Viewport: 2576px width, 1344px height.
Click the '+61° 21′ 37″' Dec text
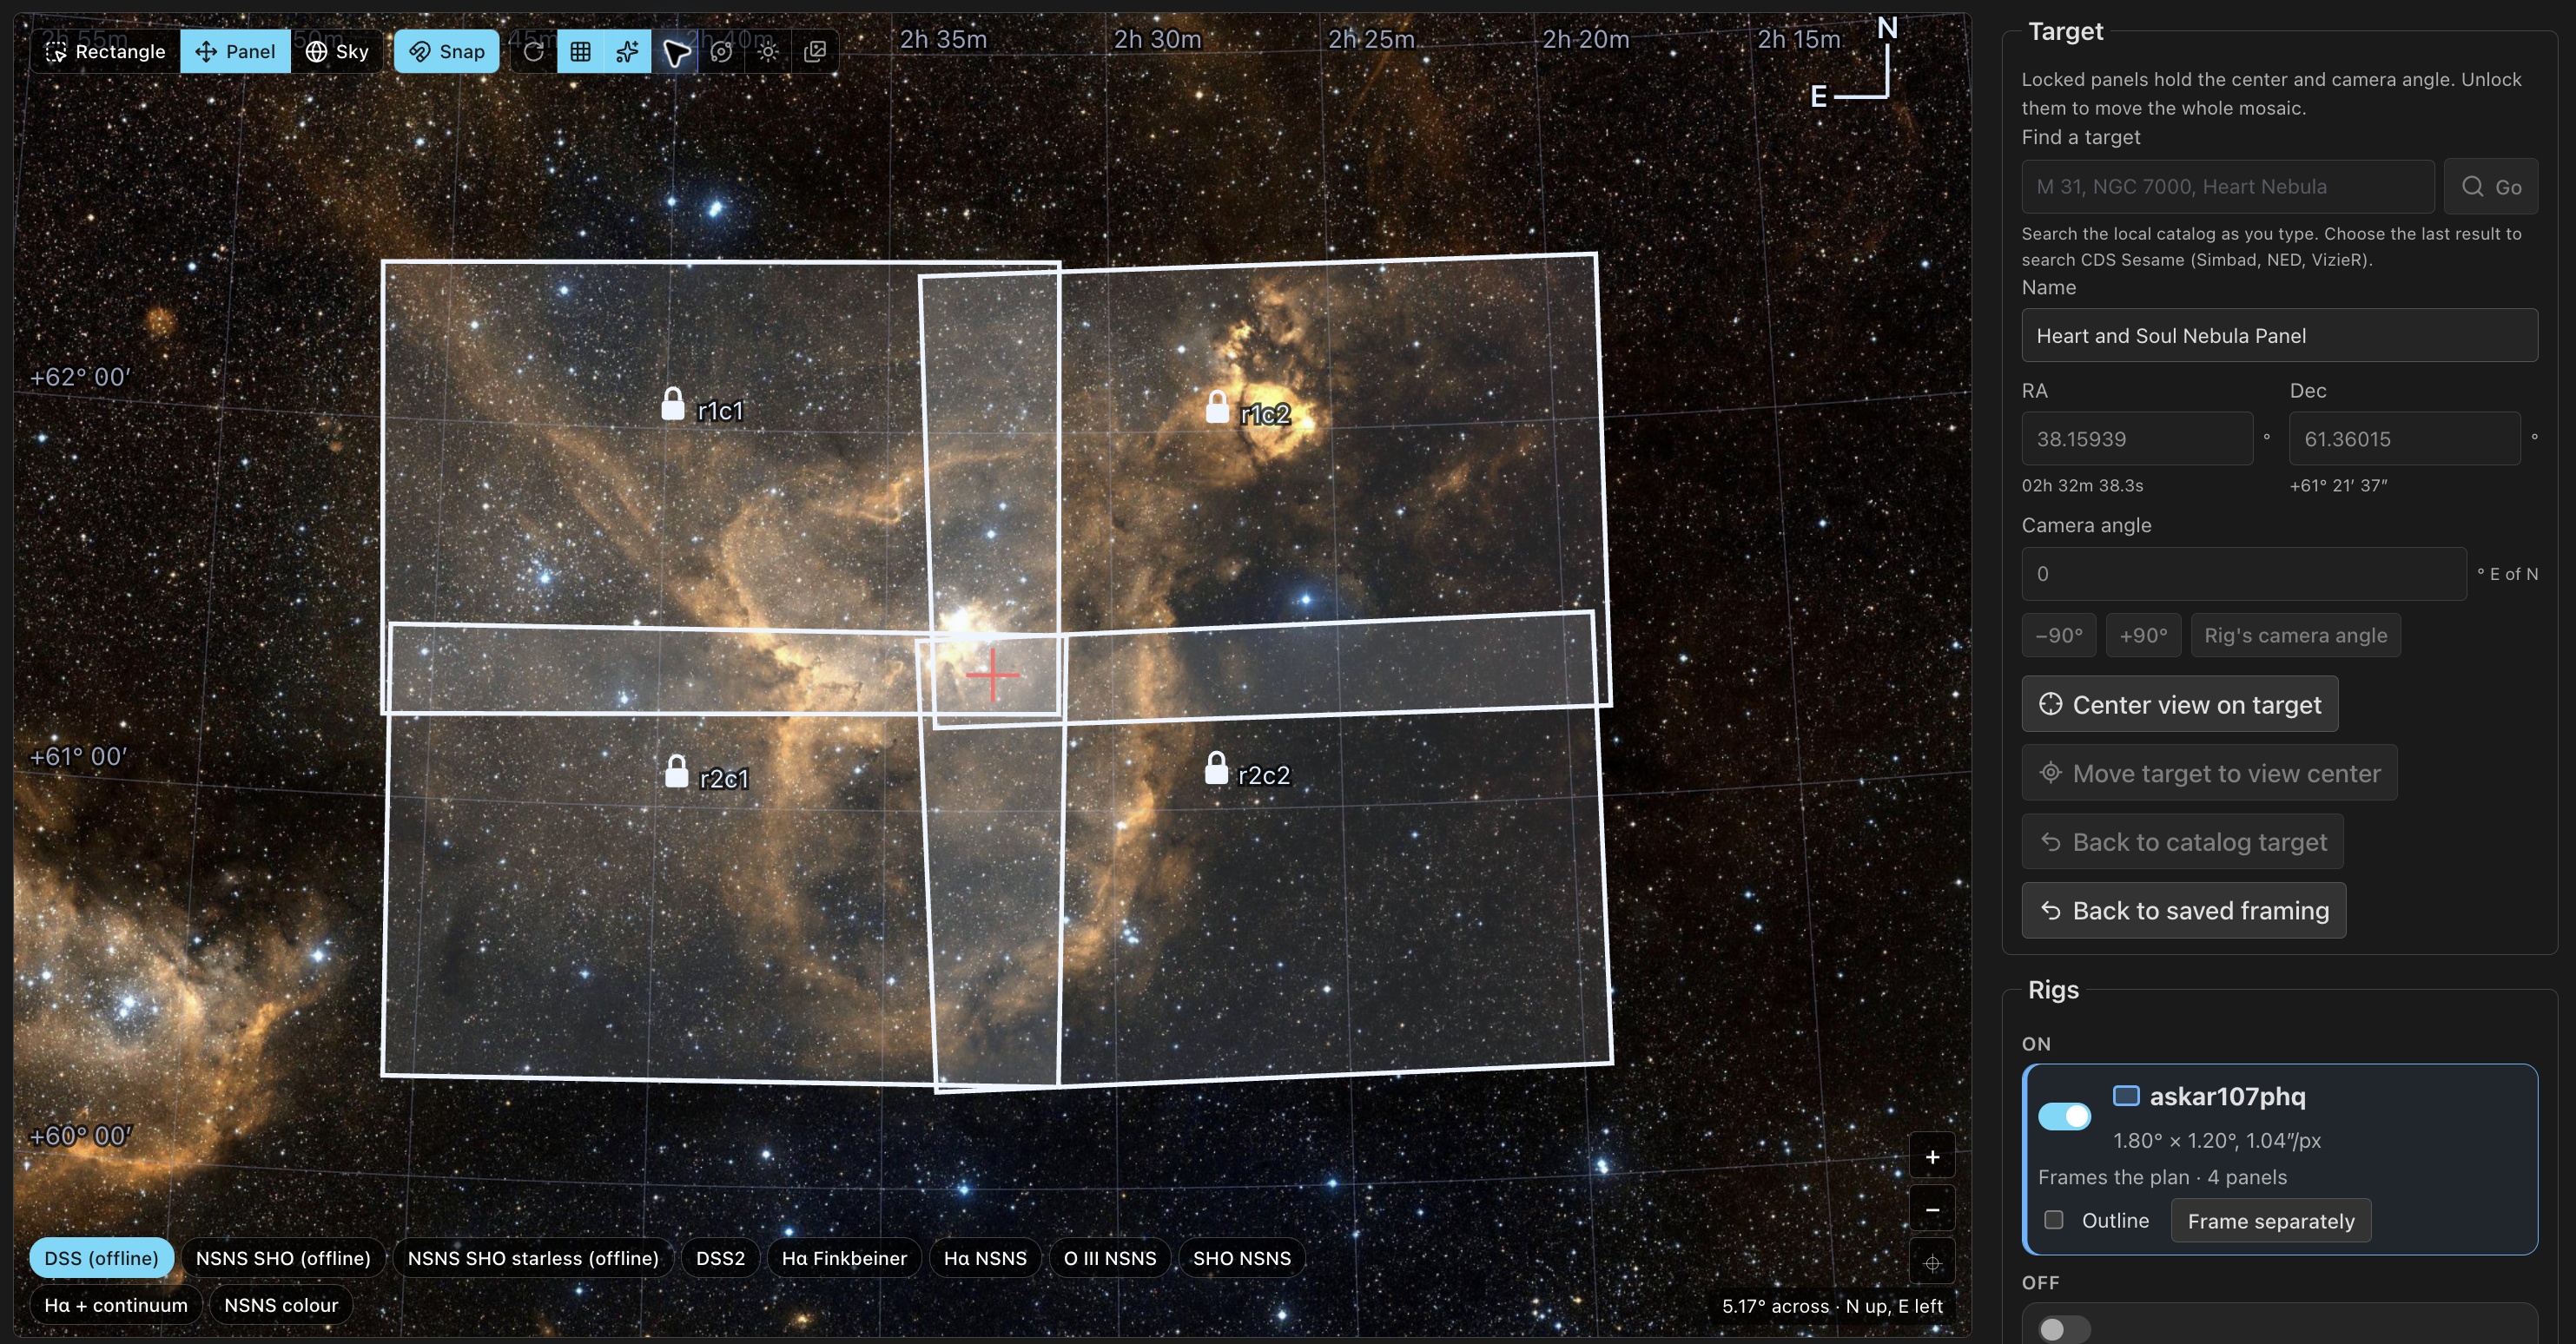pos(2338,485)
